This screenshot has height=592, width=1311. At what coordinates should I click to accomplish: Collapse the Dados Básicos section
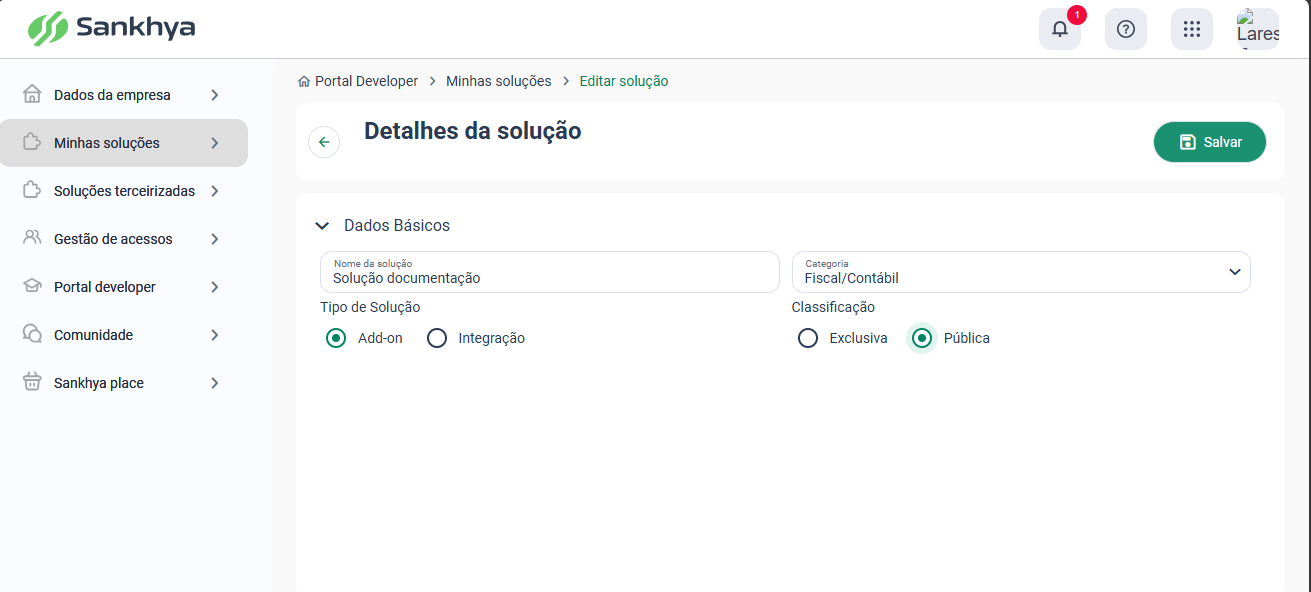(x=322, y=226)
